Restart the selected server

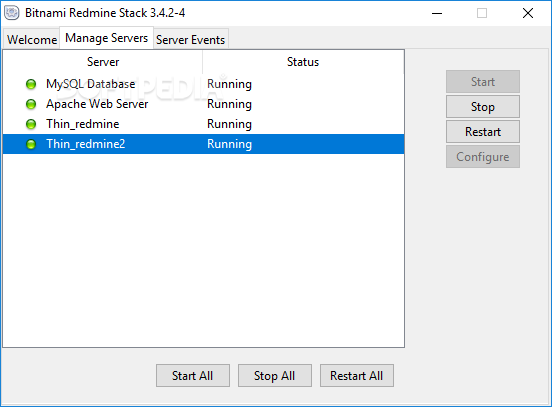click(x=483, y=132)
